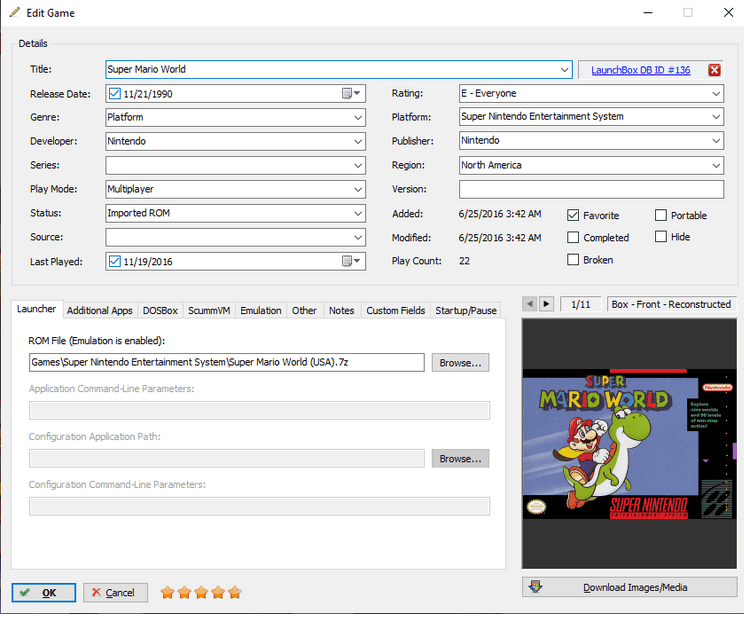The image size is (744, 618).
Task: Open the Status dropdown
Action: click(358, 213)
